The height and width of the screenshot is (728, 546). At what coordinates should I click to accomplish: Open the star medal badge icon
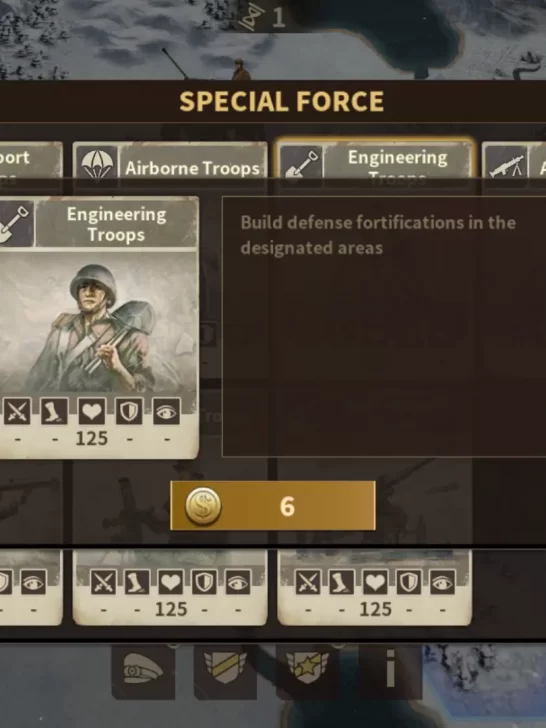coord(307,669)
